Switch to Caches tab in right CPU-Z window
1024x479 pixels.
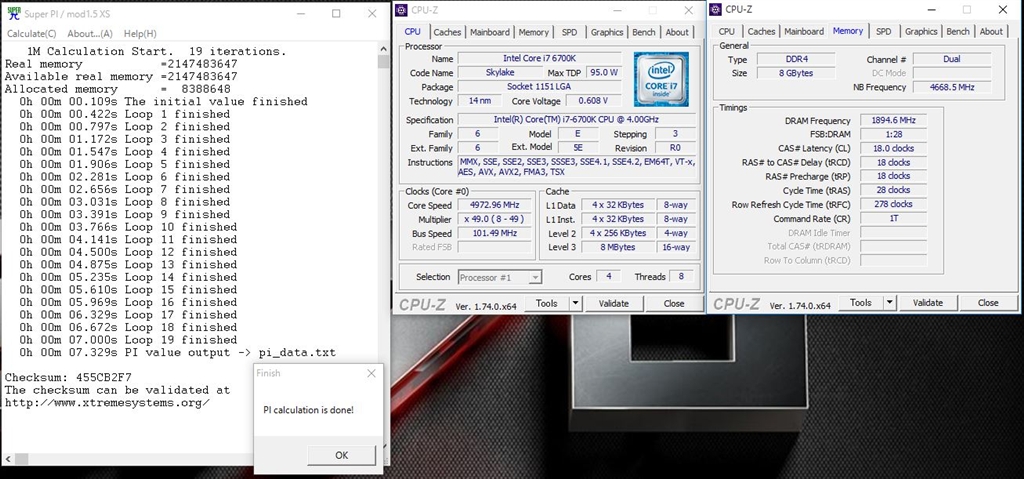(x=761, y=31)
